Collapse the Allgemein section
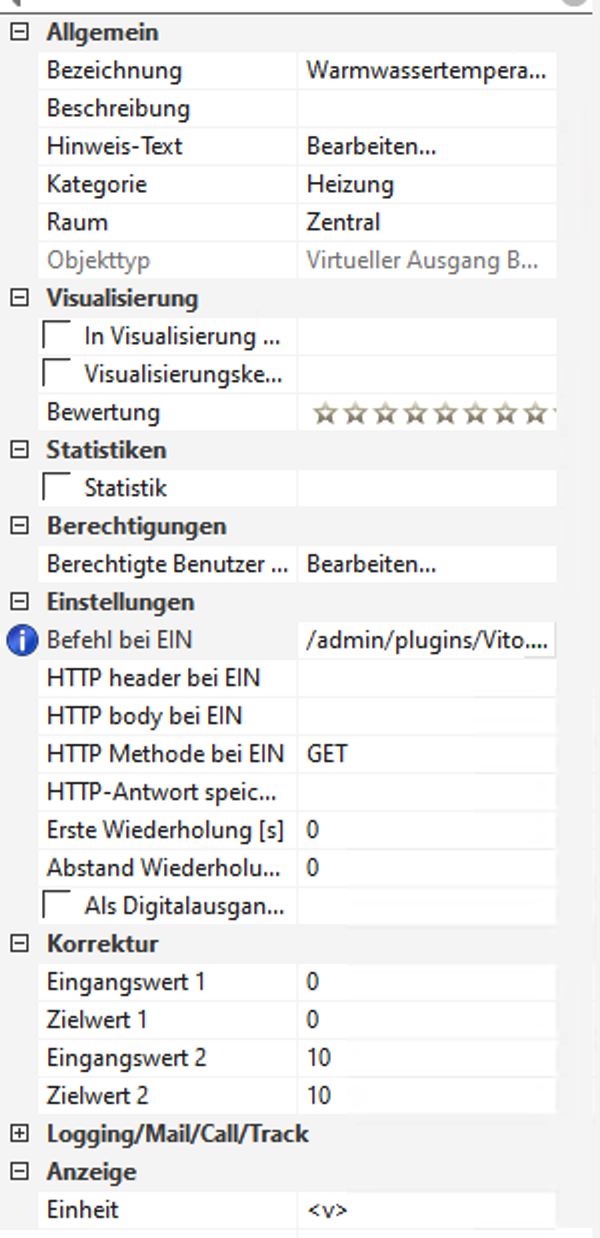This screenshot has height=1238, width=600. coord(18,33)
